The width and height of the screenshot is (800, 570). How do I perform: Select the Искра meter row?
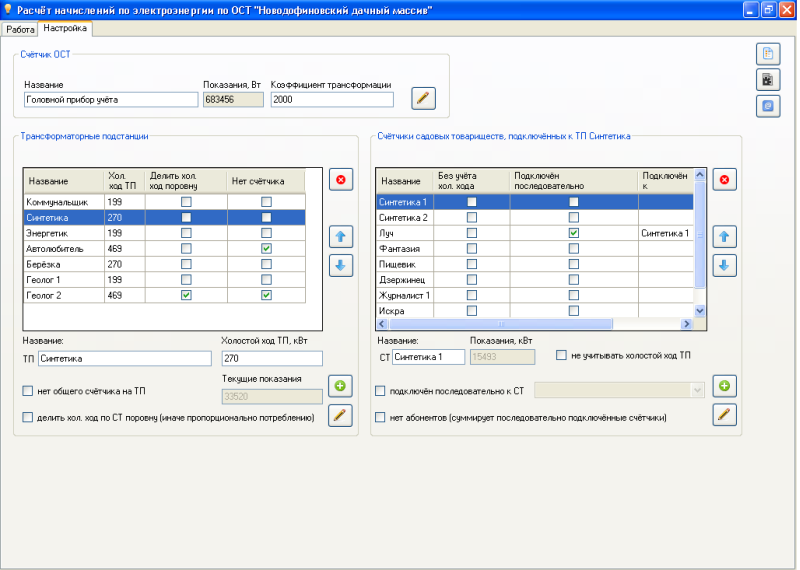click(535, 310)
